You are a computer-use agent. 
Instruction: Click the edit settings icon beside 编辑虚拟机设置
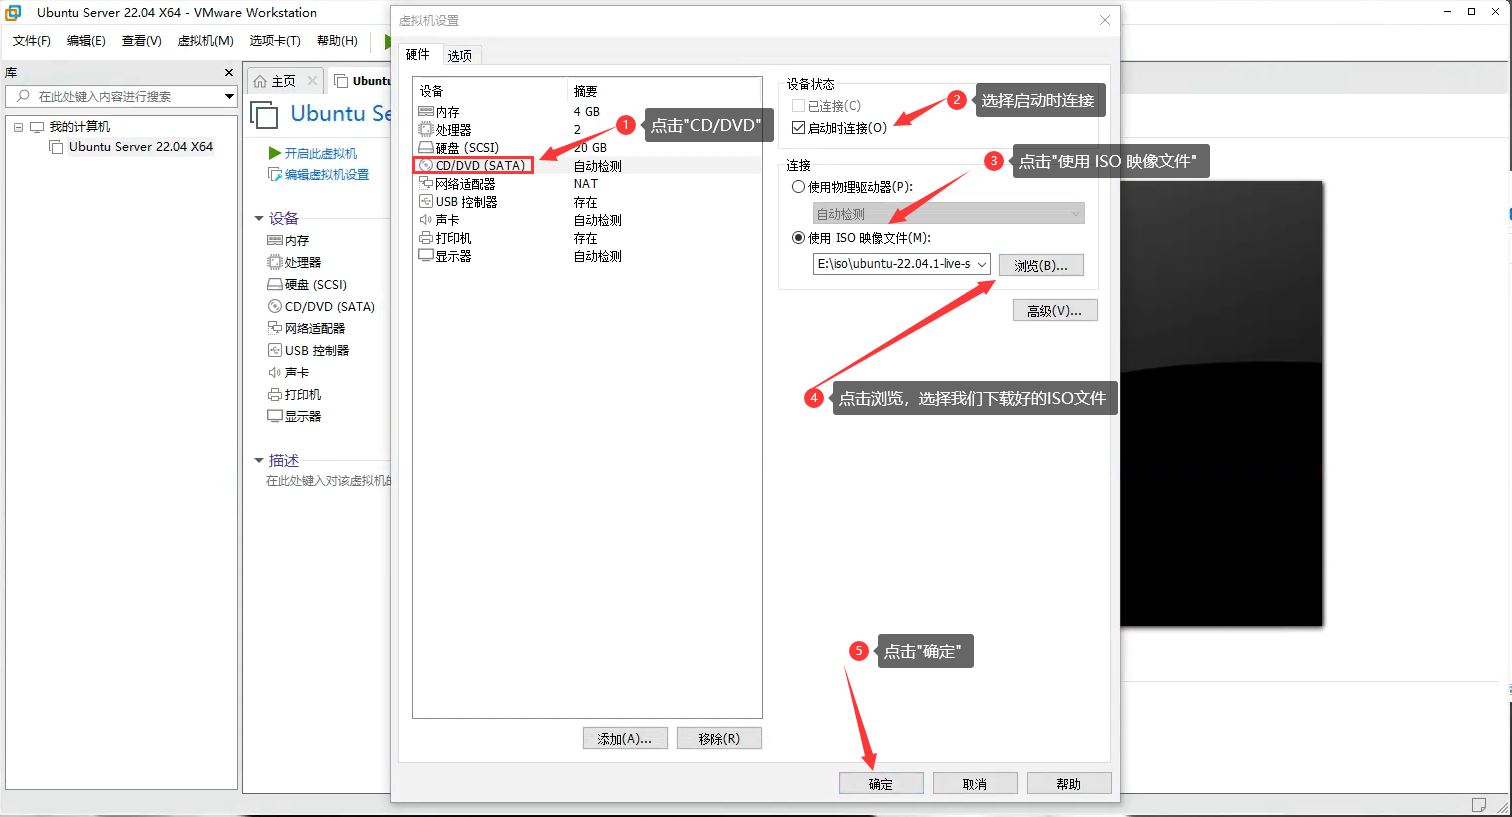[x=275, y=174]
